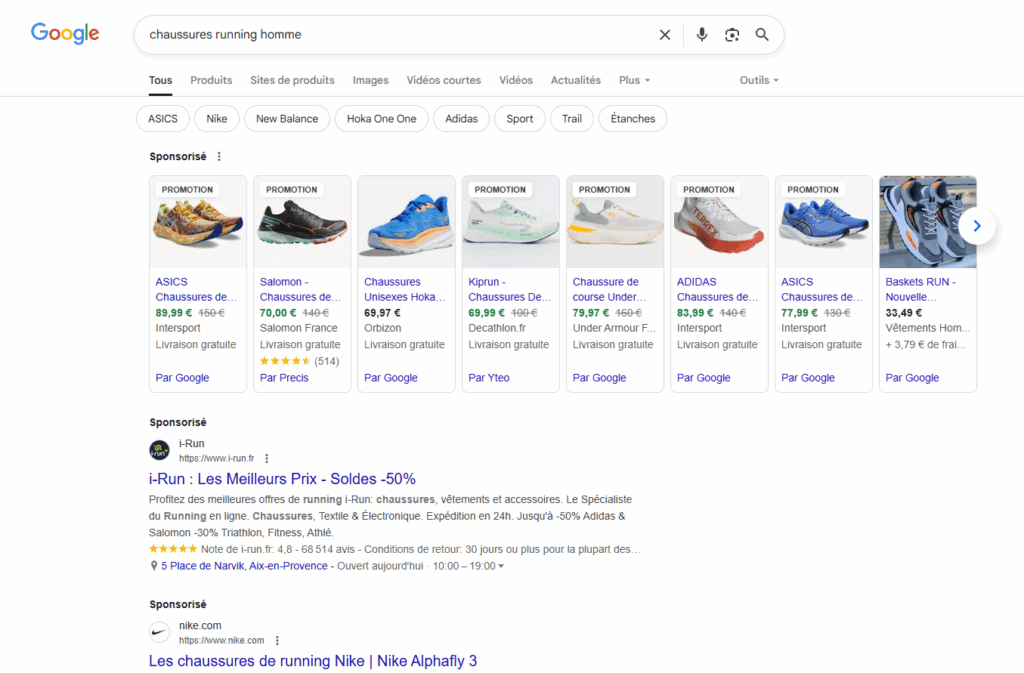Open the Under Armour shoe image
1024x673 pixels.
coord(615,222)
